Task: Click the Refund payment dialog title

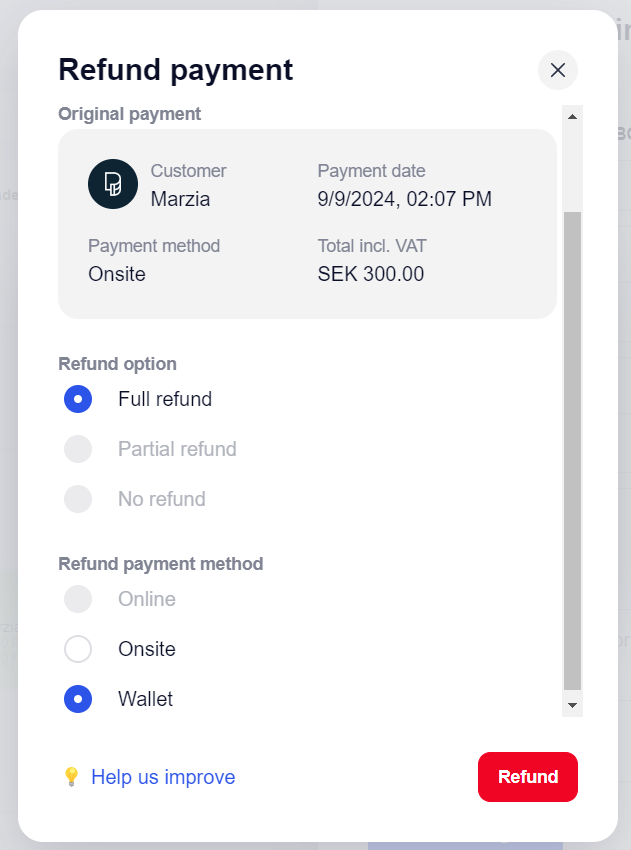Action: point(176,69)
